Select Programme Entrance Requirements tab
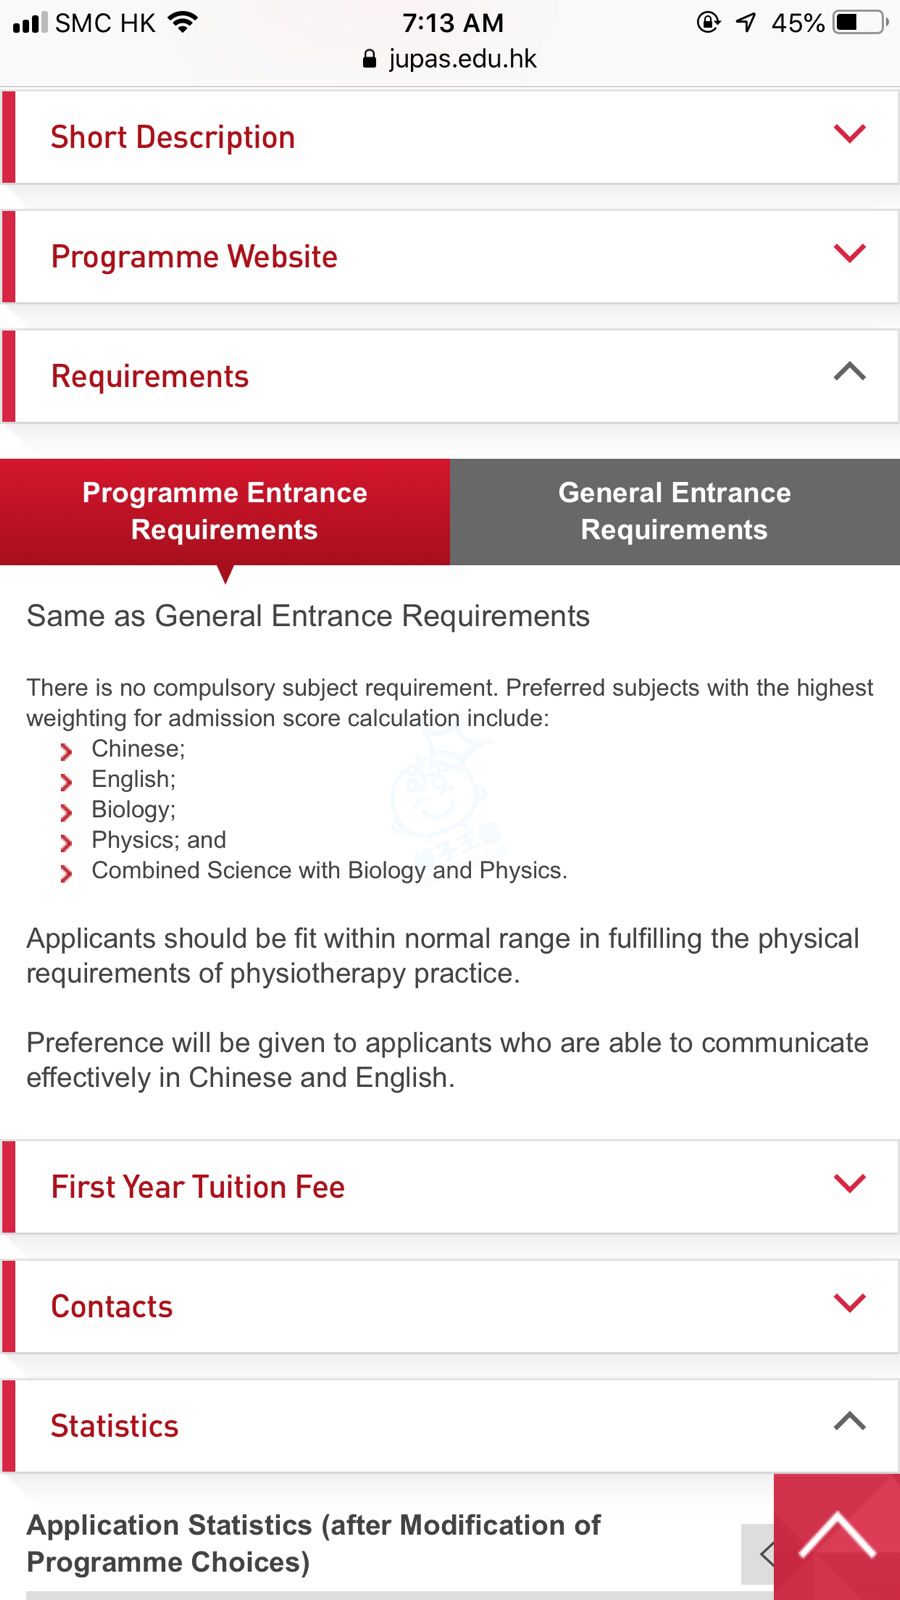900x1600 pixels. [225, 511]
